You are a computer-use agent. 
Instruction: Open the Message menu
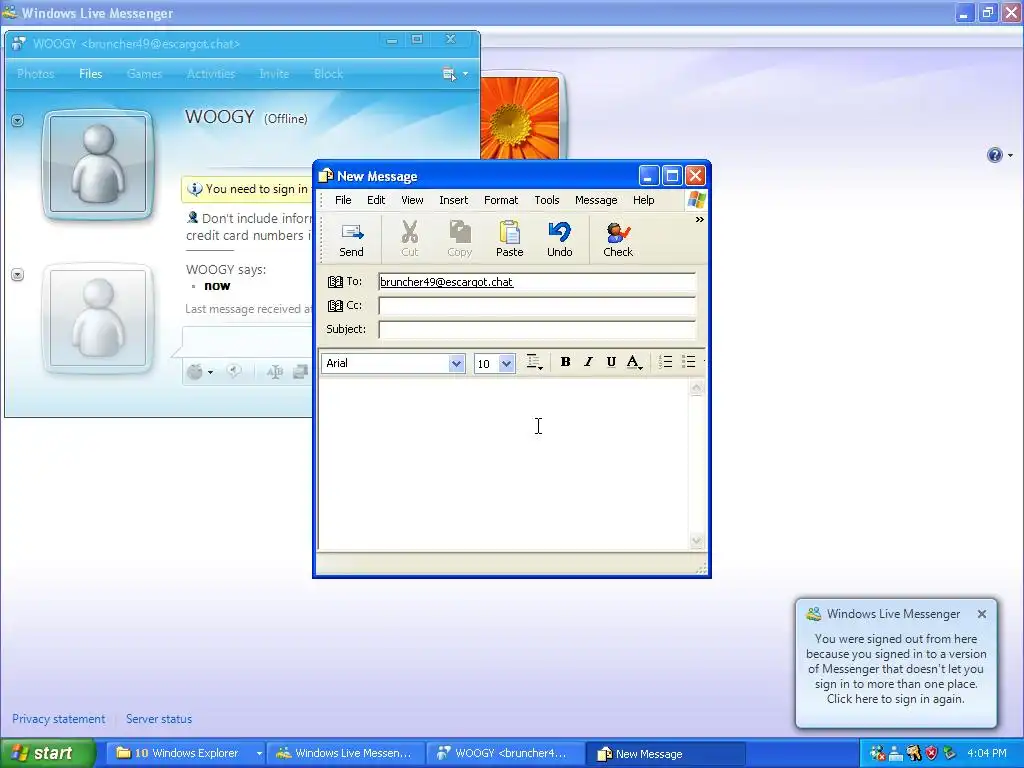coord(596,200)
